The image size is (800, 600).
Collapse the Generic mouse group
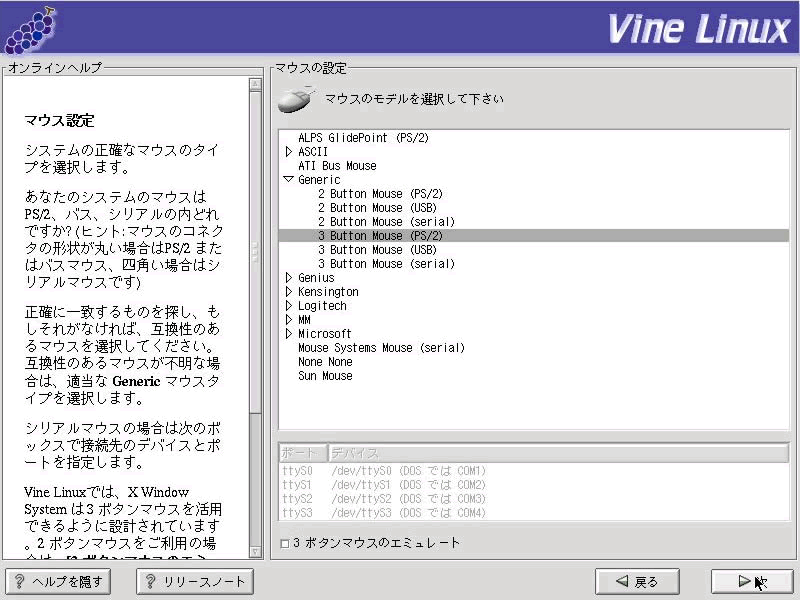pyautogui.click(x=289, y=179)
